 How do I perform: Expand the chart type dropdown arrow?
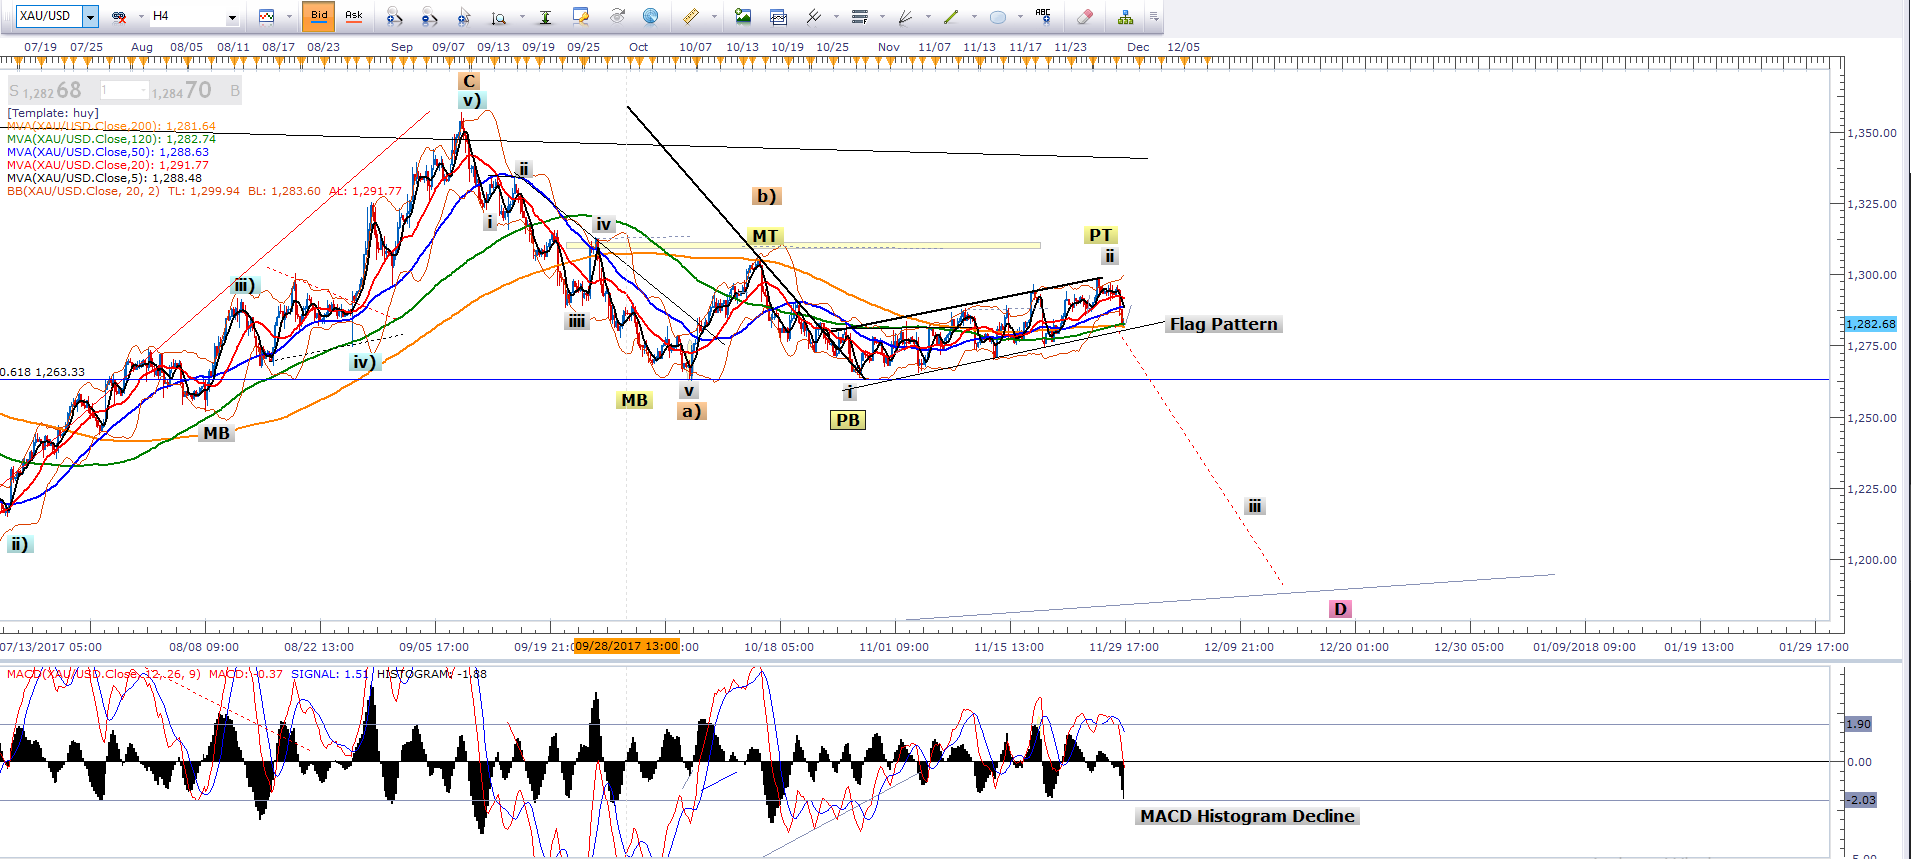coord(288,16)
